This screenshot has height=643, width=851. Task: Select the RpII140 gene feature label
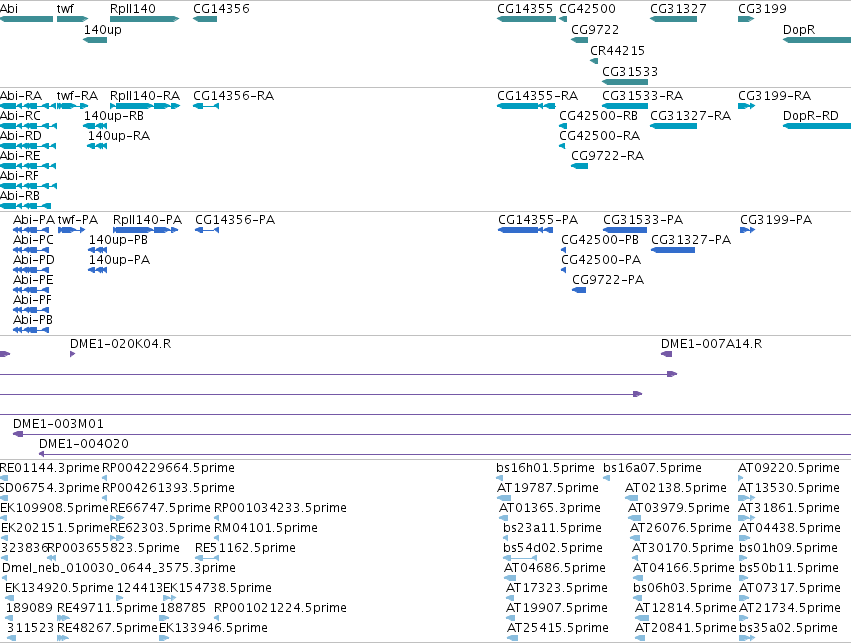click(x=132, y=9)
